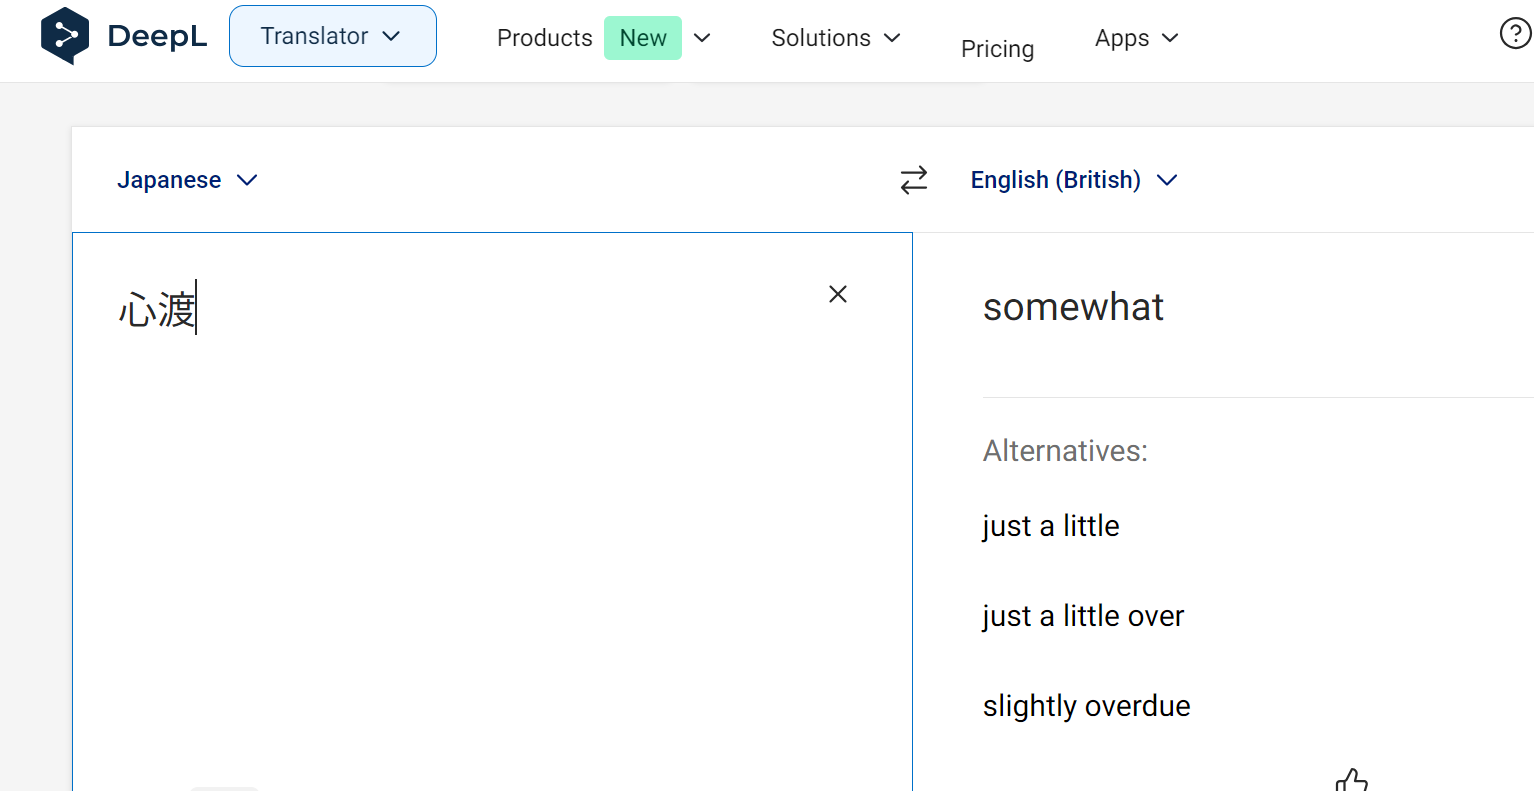Image resolution: width=1534 pixels, height=791 pixels.
Task: Choose alternative "just a little"
Action: pyautogui.click(x=1050, y=526)
